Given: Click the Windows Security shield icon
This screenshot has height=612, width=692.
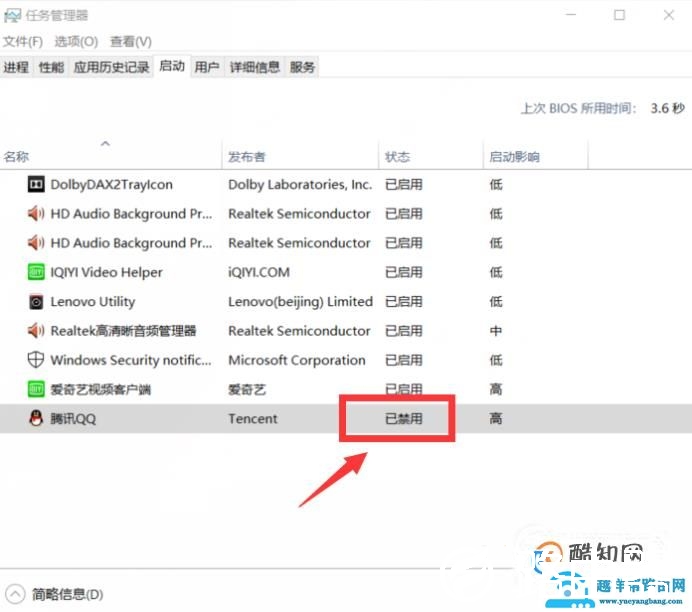Looking at the screenshot, I should click(36, 360).
